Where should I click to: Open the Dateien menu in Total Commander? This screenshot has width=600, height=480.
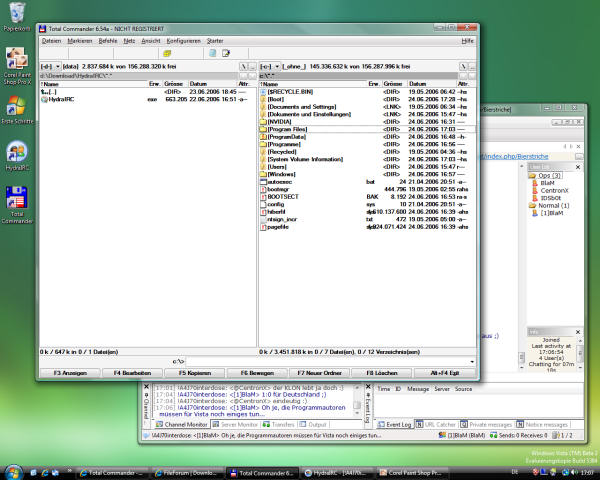pos(51,41)
